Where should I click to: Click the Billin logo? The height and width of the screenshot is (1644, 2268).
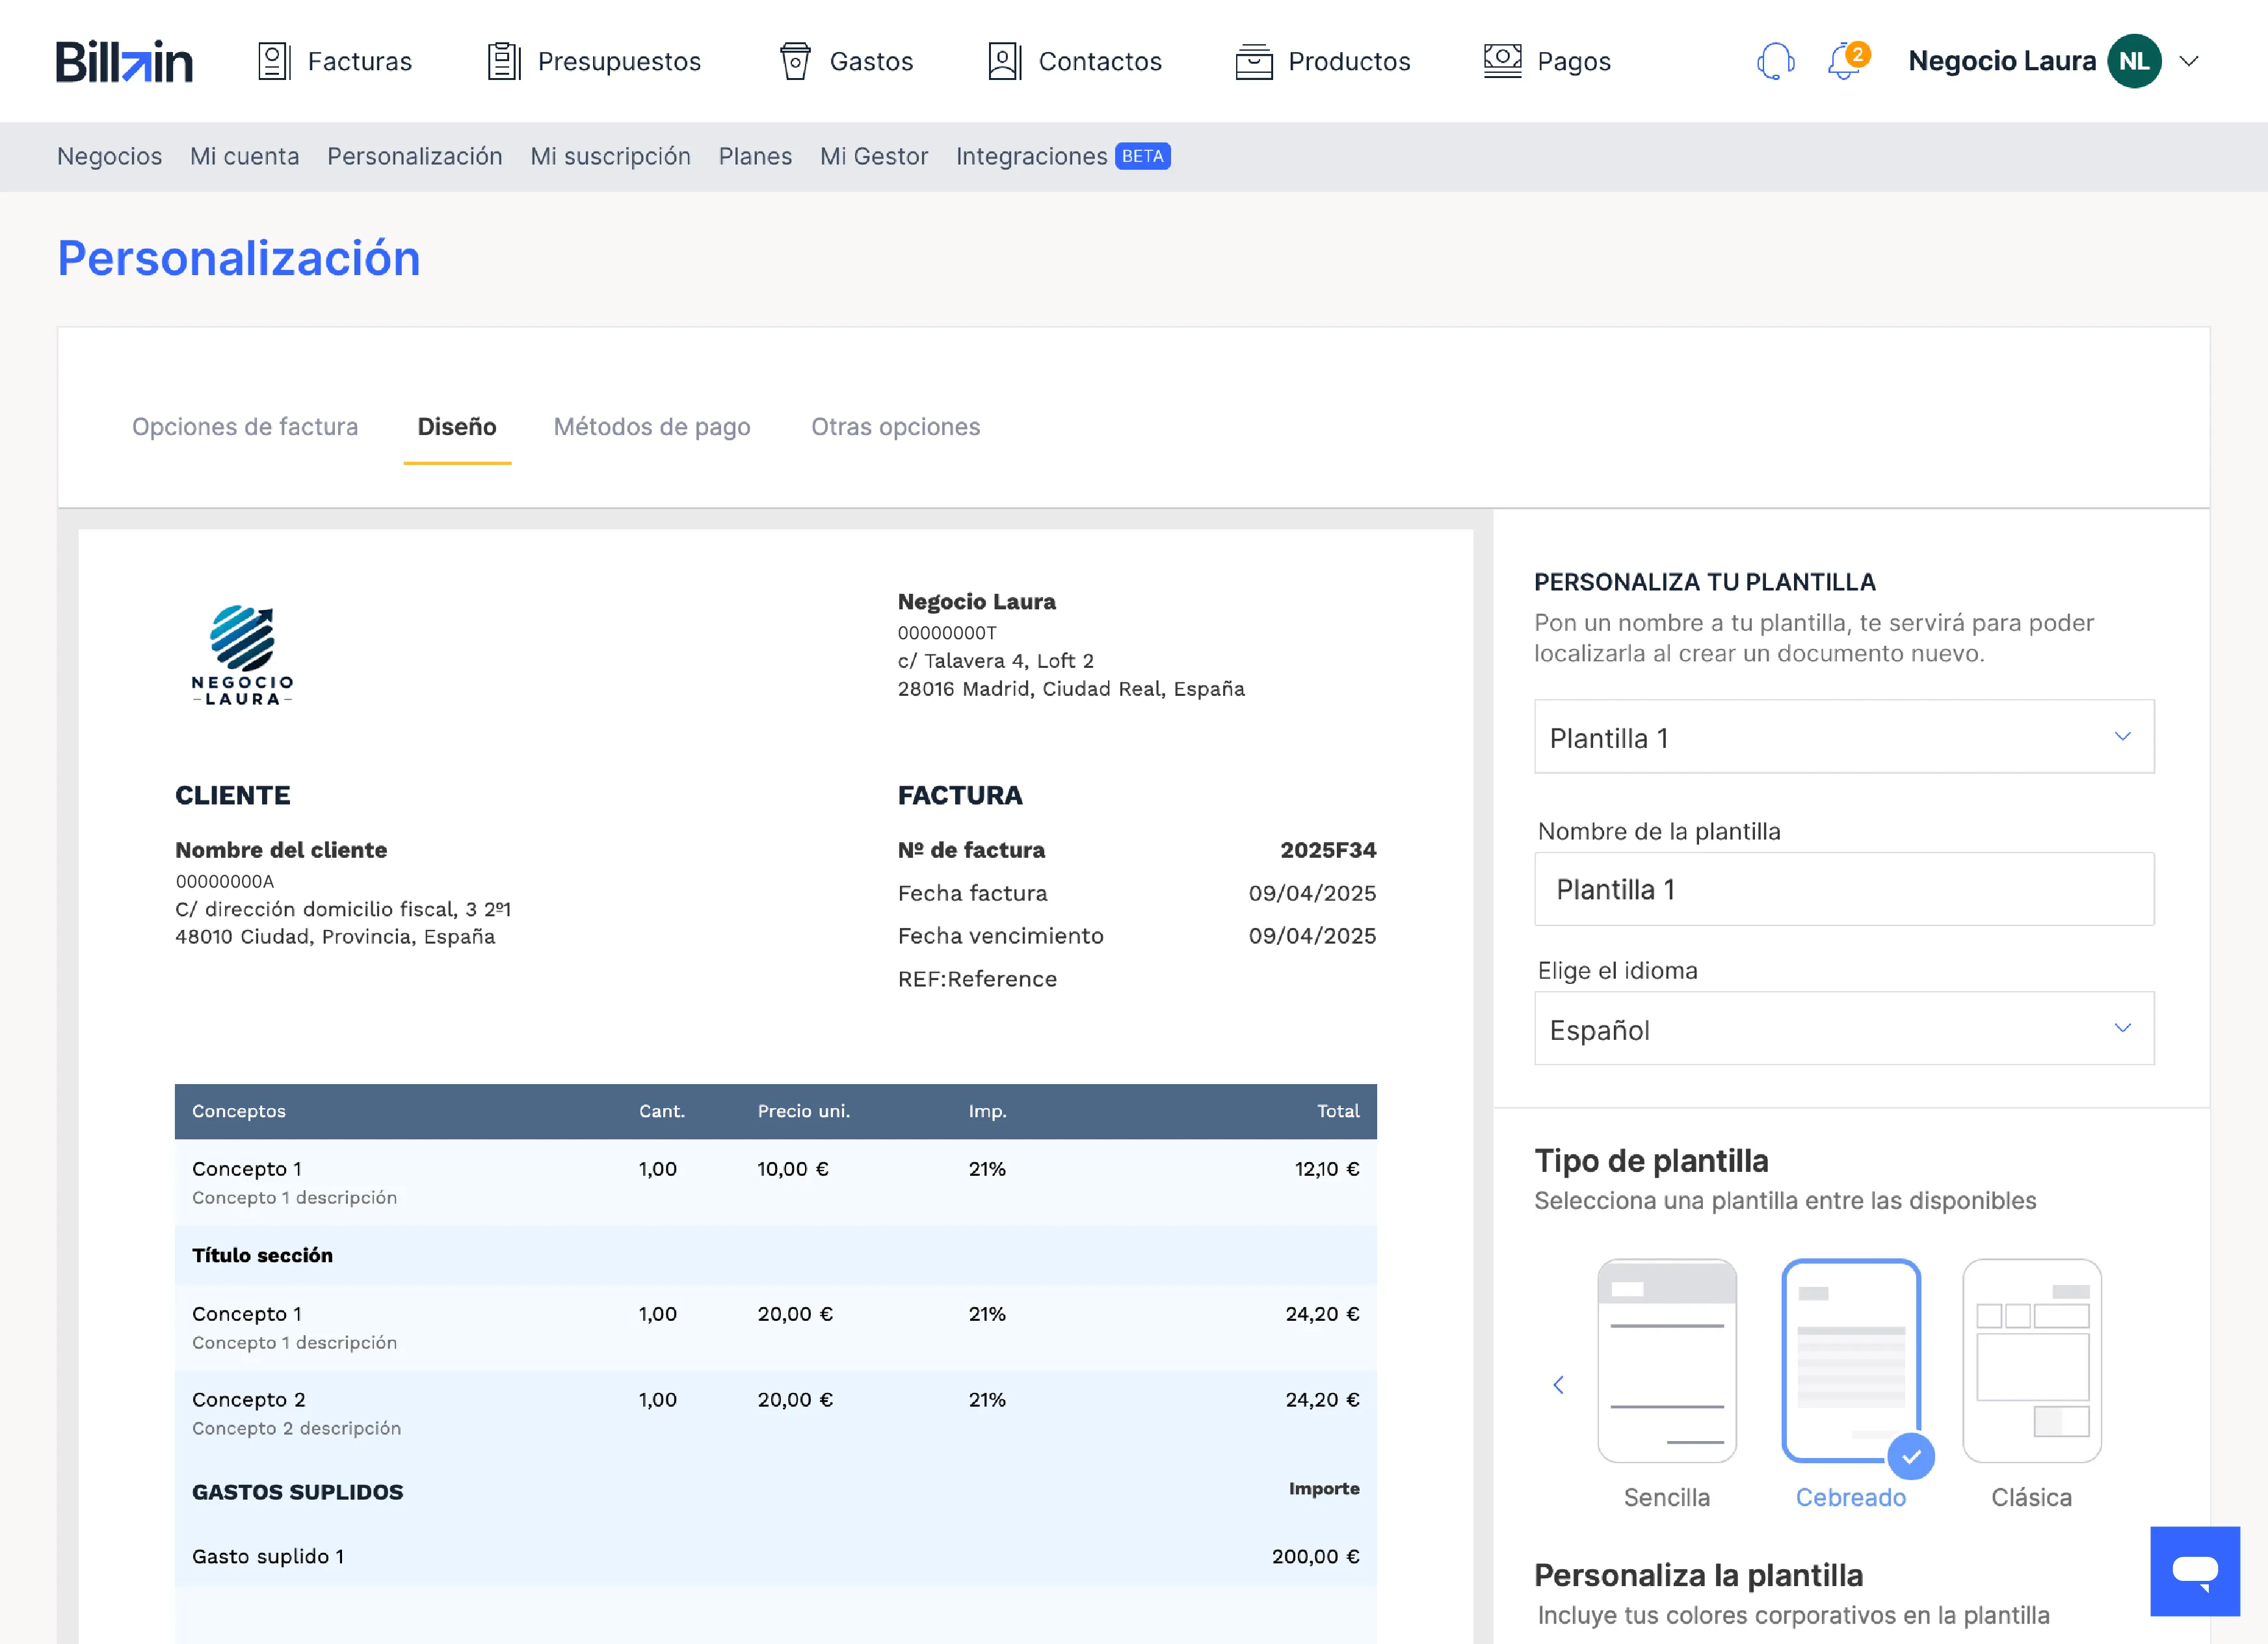(124, 61)
